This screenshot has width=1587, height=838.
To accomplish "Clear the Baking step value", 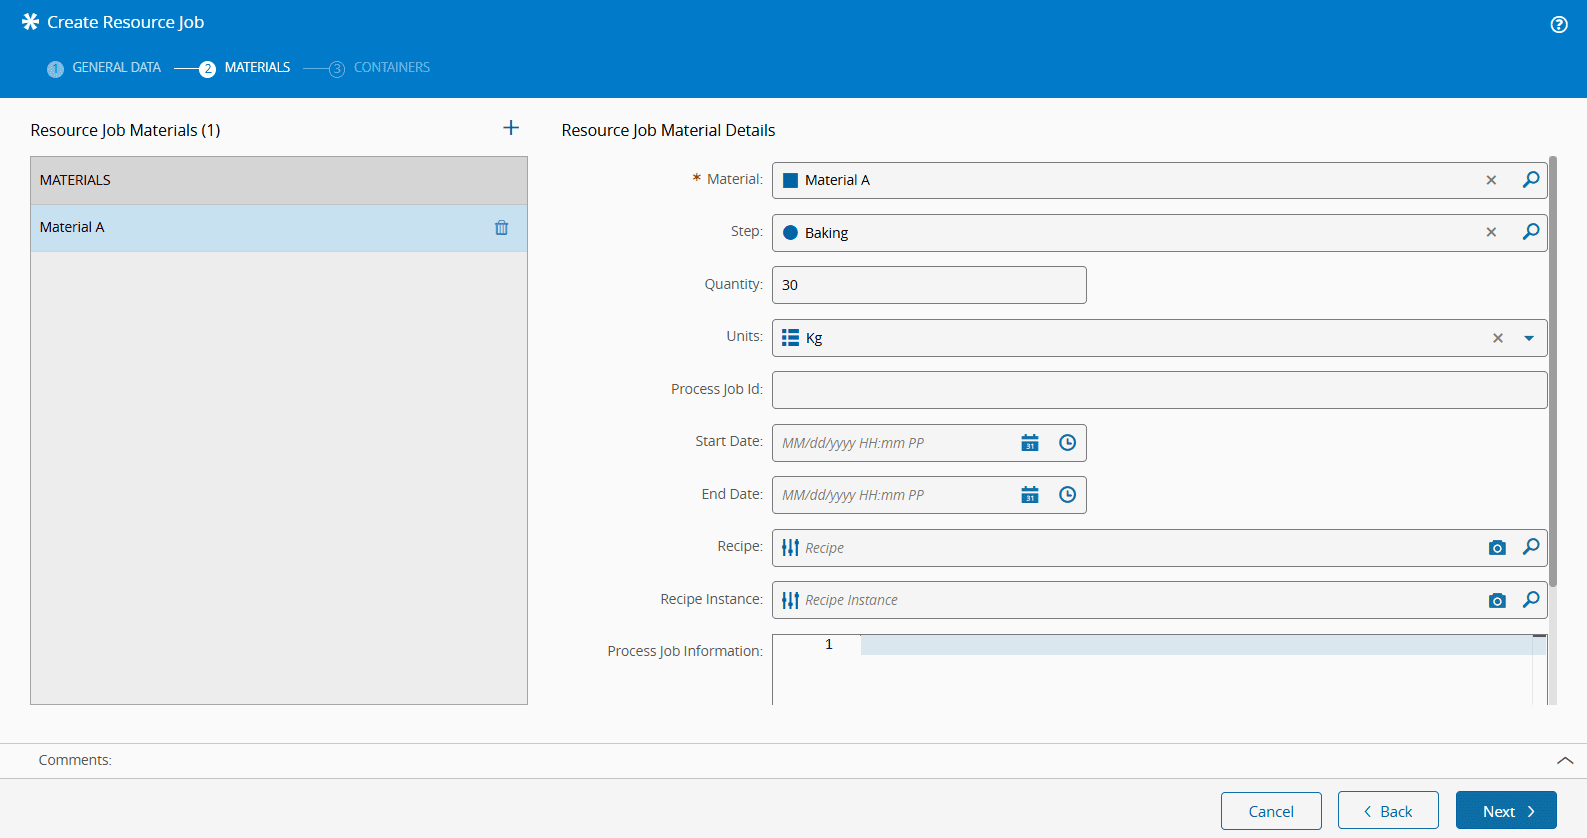I will pos(1490,232).
